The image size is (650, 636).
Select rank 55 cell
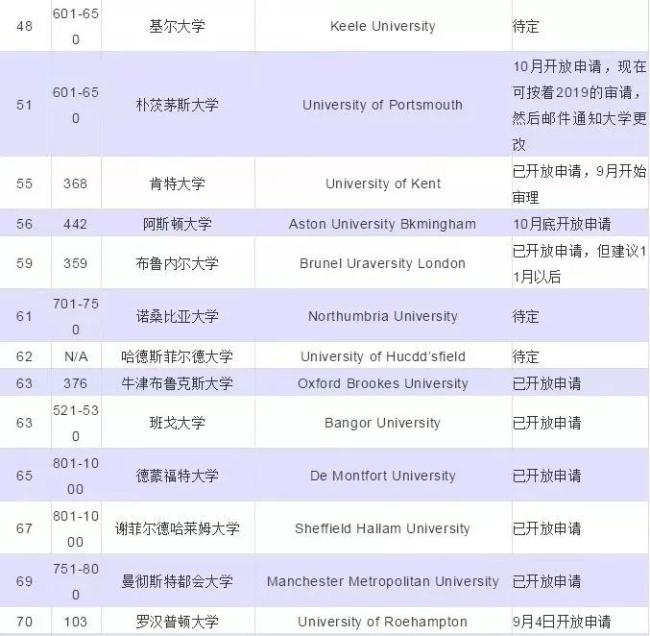(x=24, y=183)
